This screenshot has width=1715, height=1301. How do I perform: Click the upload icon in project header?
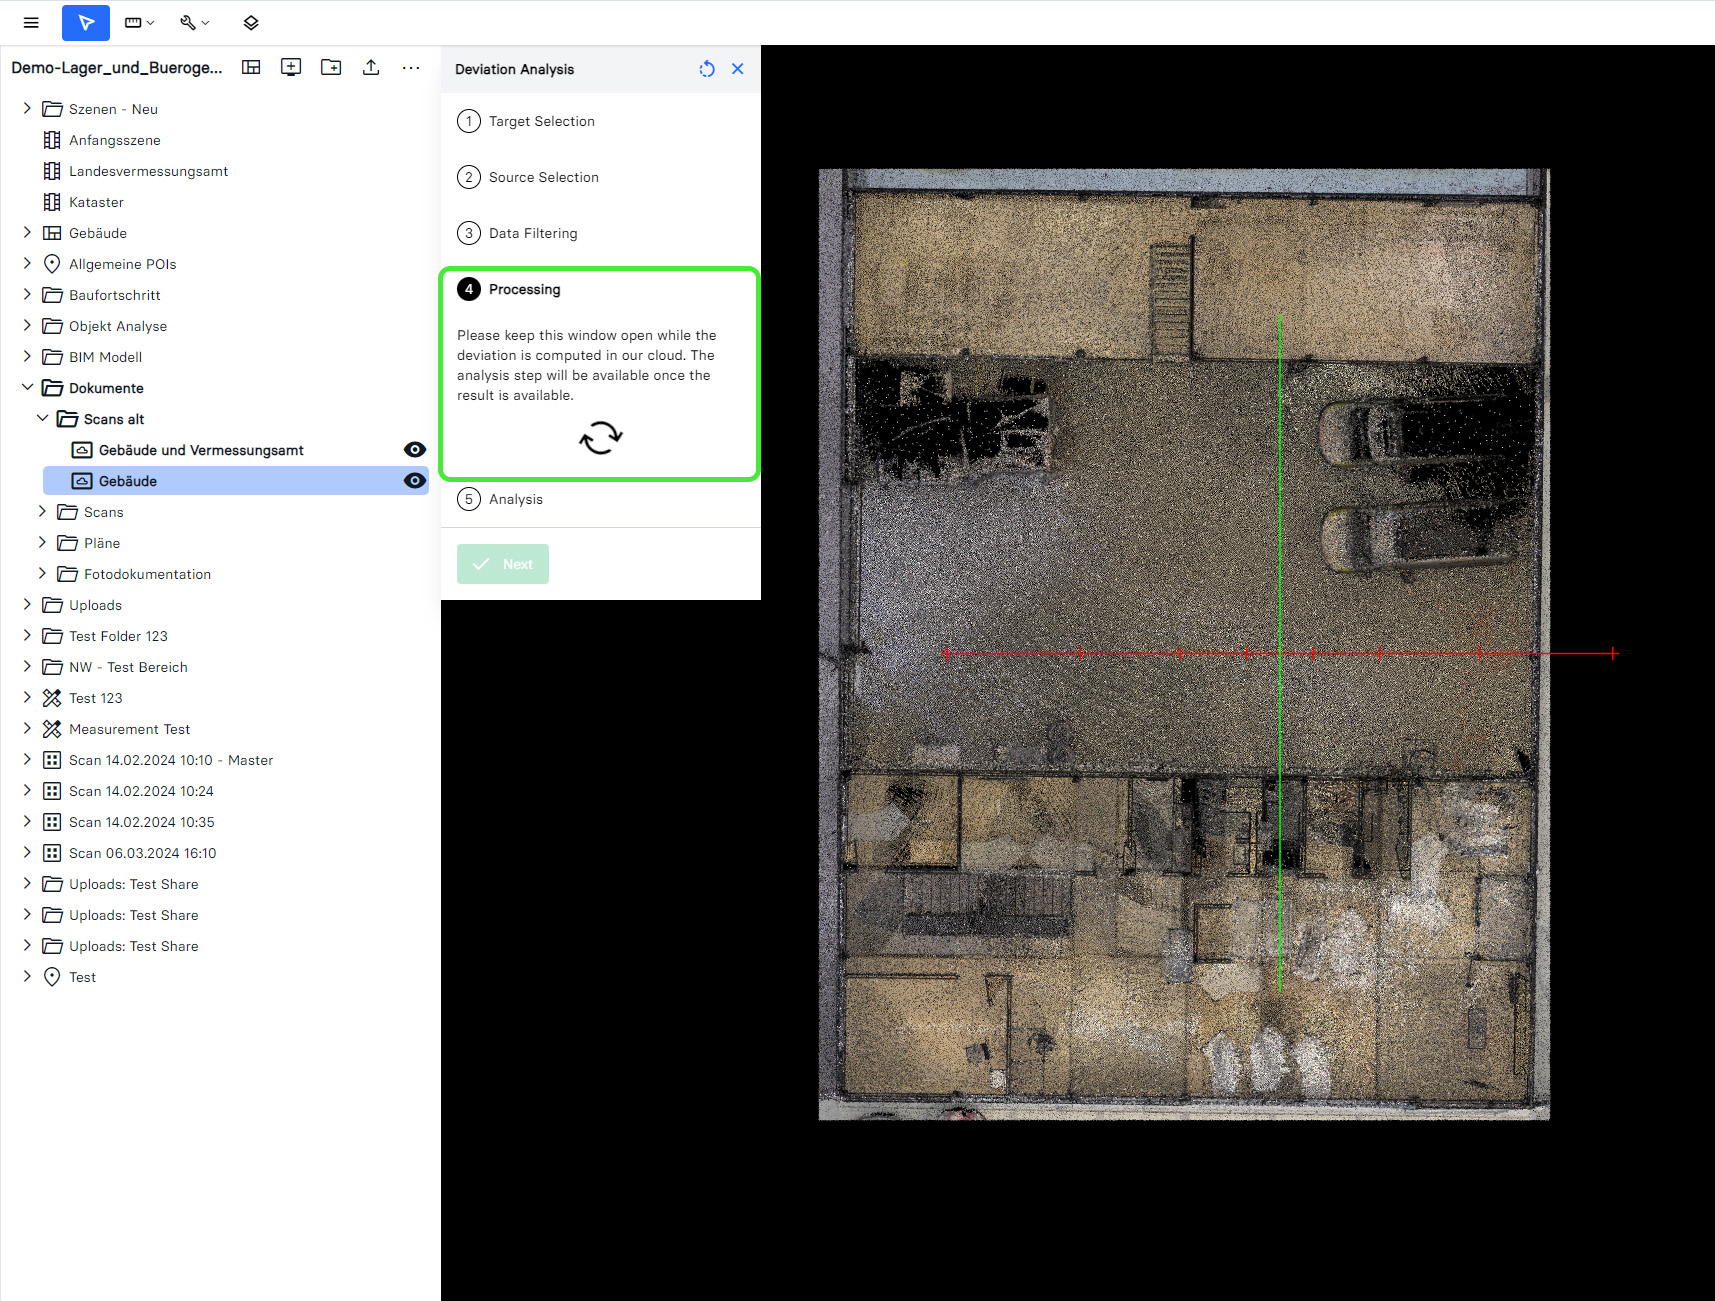coord(371,67)
